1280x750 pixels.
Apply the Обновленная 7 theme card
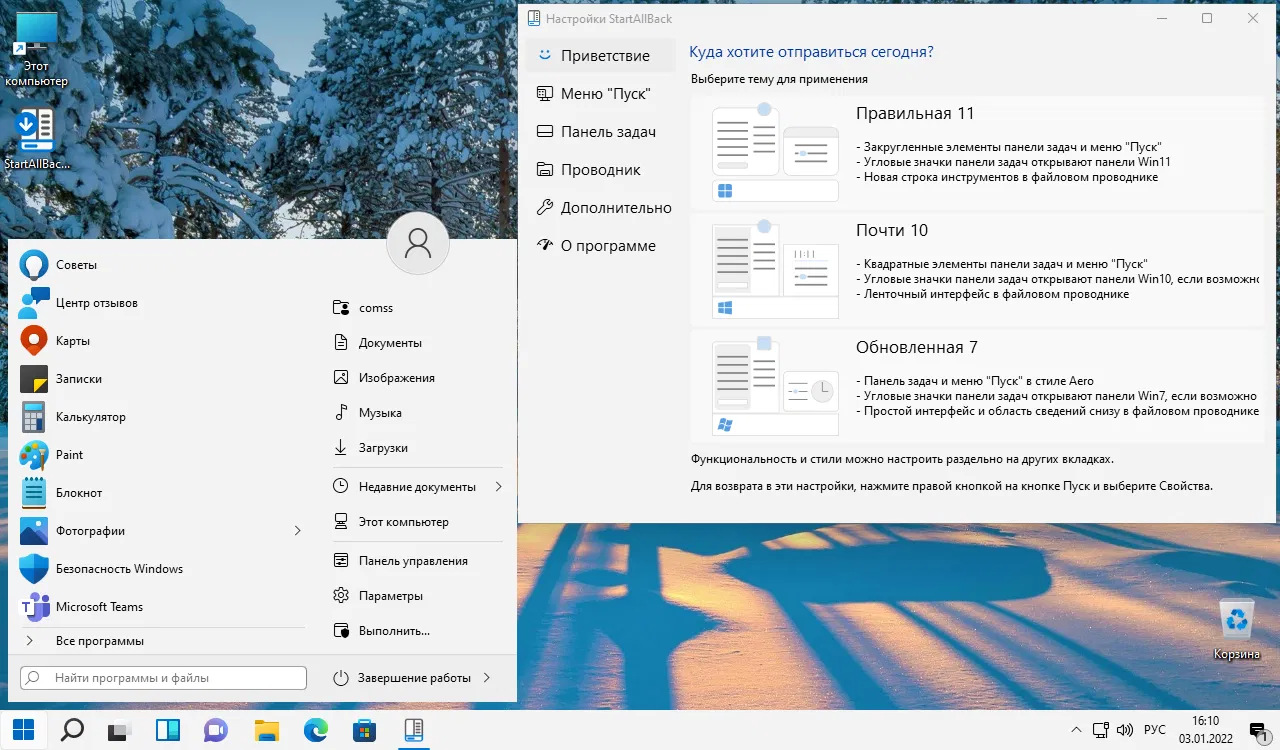977,386
